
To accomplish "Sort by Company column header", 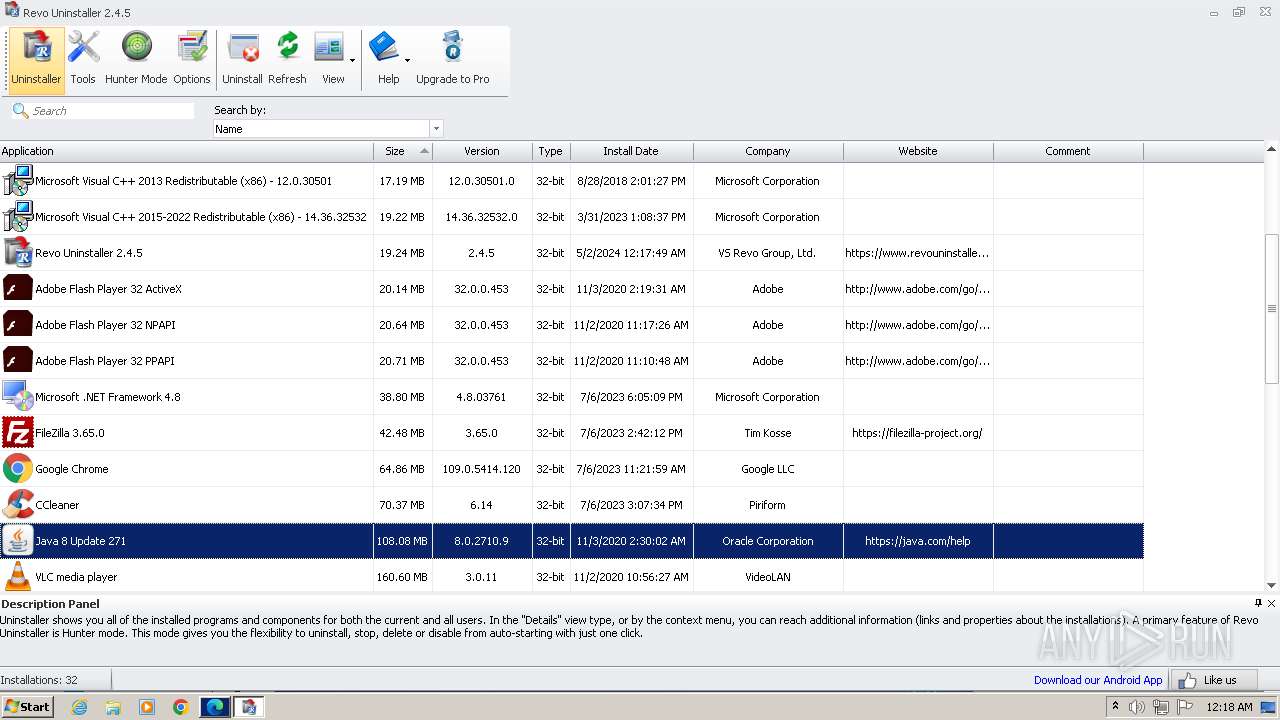I will click(x=768, y=151).
